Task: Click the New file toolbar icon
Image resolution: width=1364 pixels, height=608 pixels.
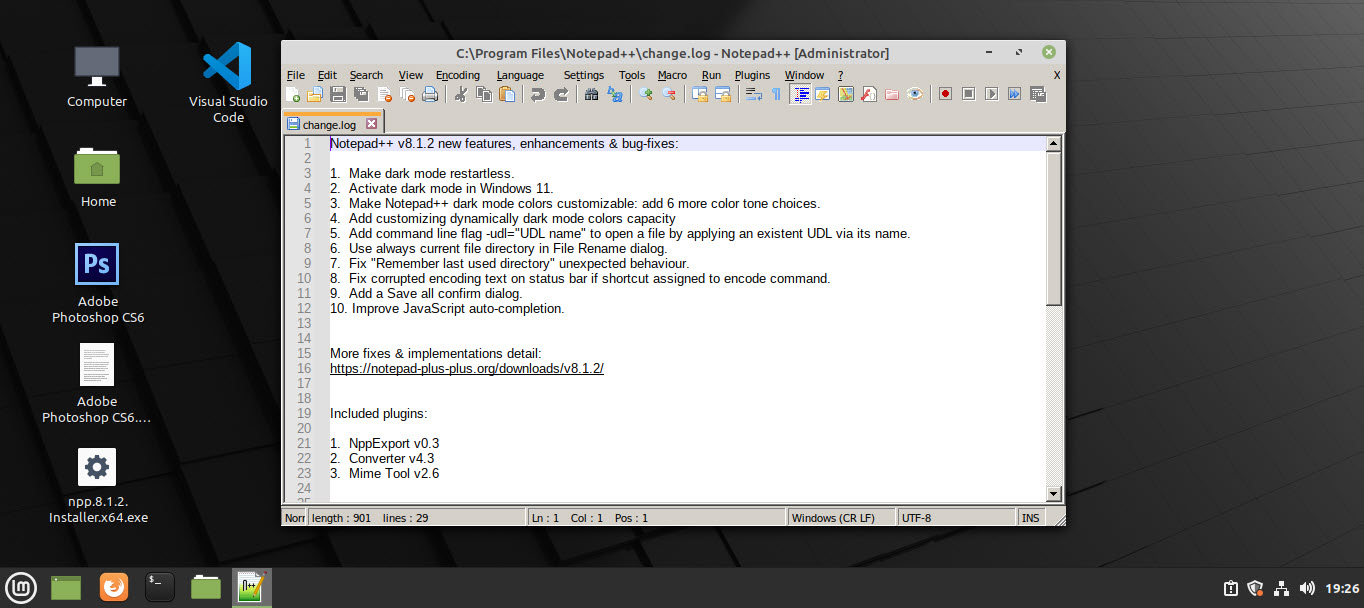Action: tap(293, 94)
